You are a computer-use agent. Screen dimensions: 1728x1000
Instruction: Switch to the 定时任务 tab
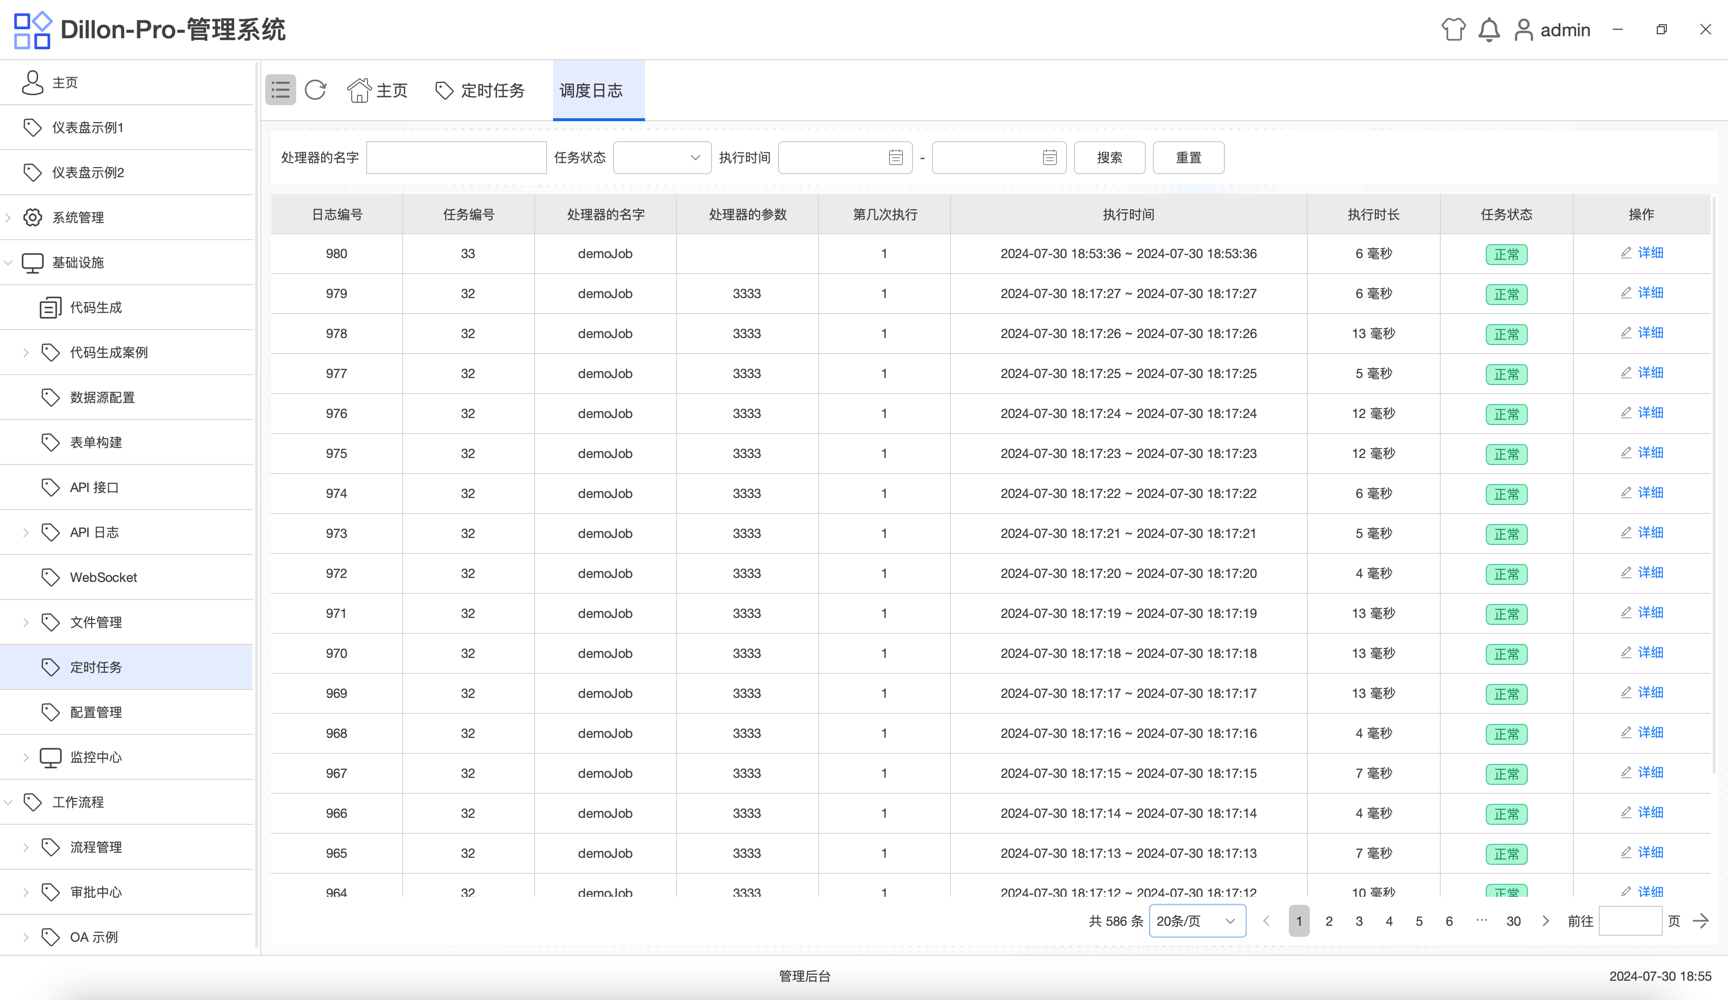(x=480, y=90)
